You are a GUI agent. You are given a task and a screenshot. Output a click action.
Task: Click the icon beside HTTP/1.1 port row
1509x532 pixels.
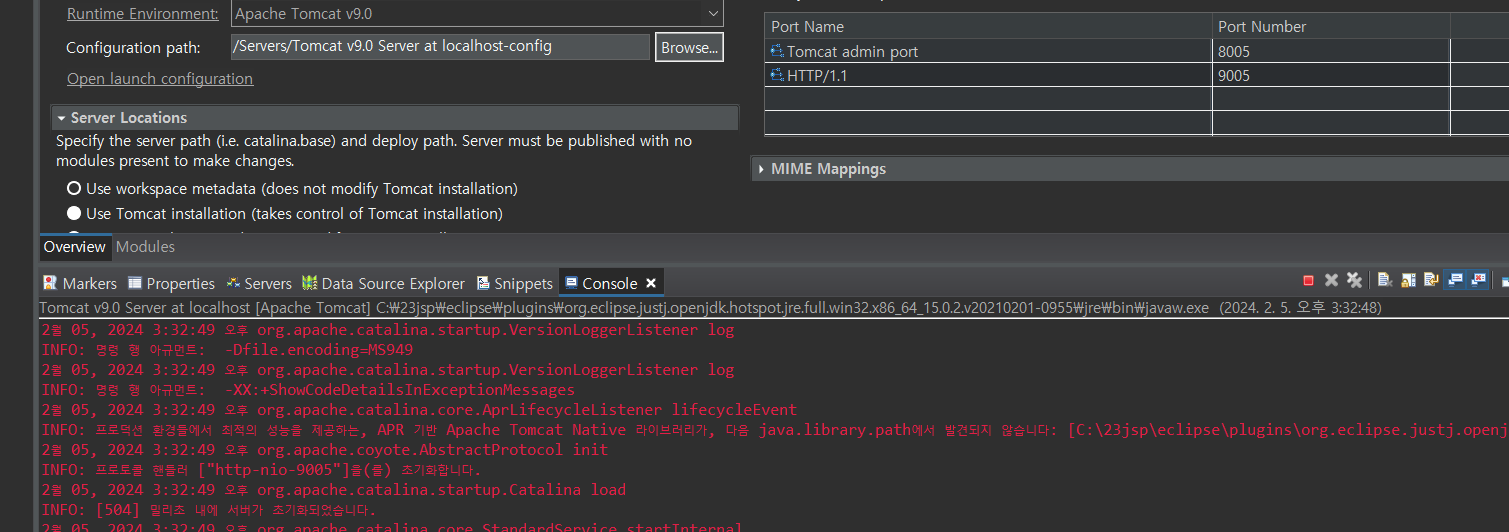[x=777, y=75]
